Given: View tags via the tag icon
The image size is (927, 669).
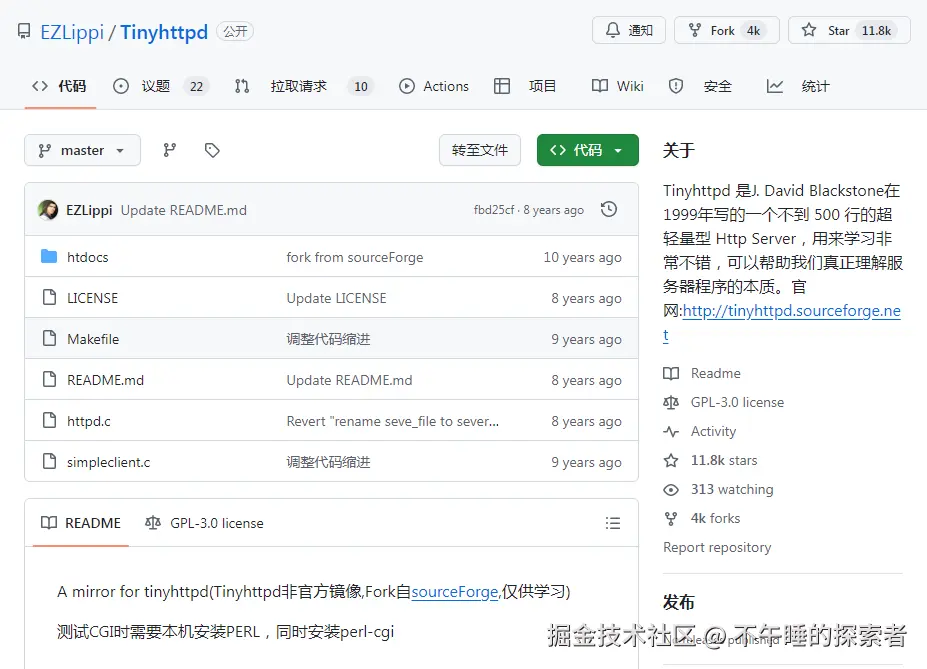Looking at the screenshot, I should point(212,150).
